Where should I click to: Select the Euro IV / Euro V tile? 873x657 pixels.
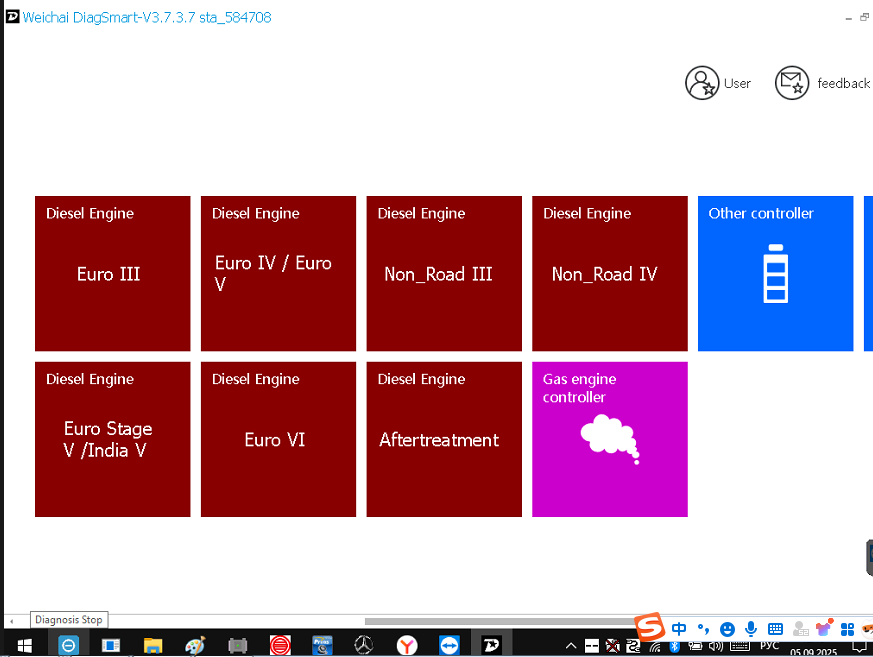pos(278,273)
